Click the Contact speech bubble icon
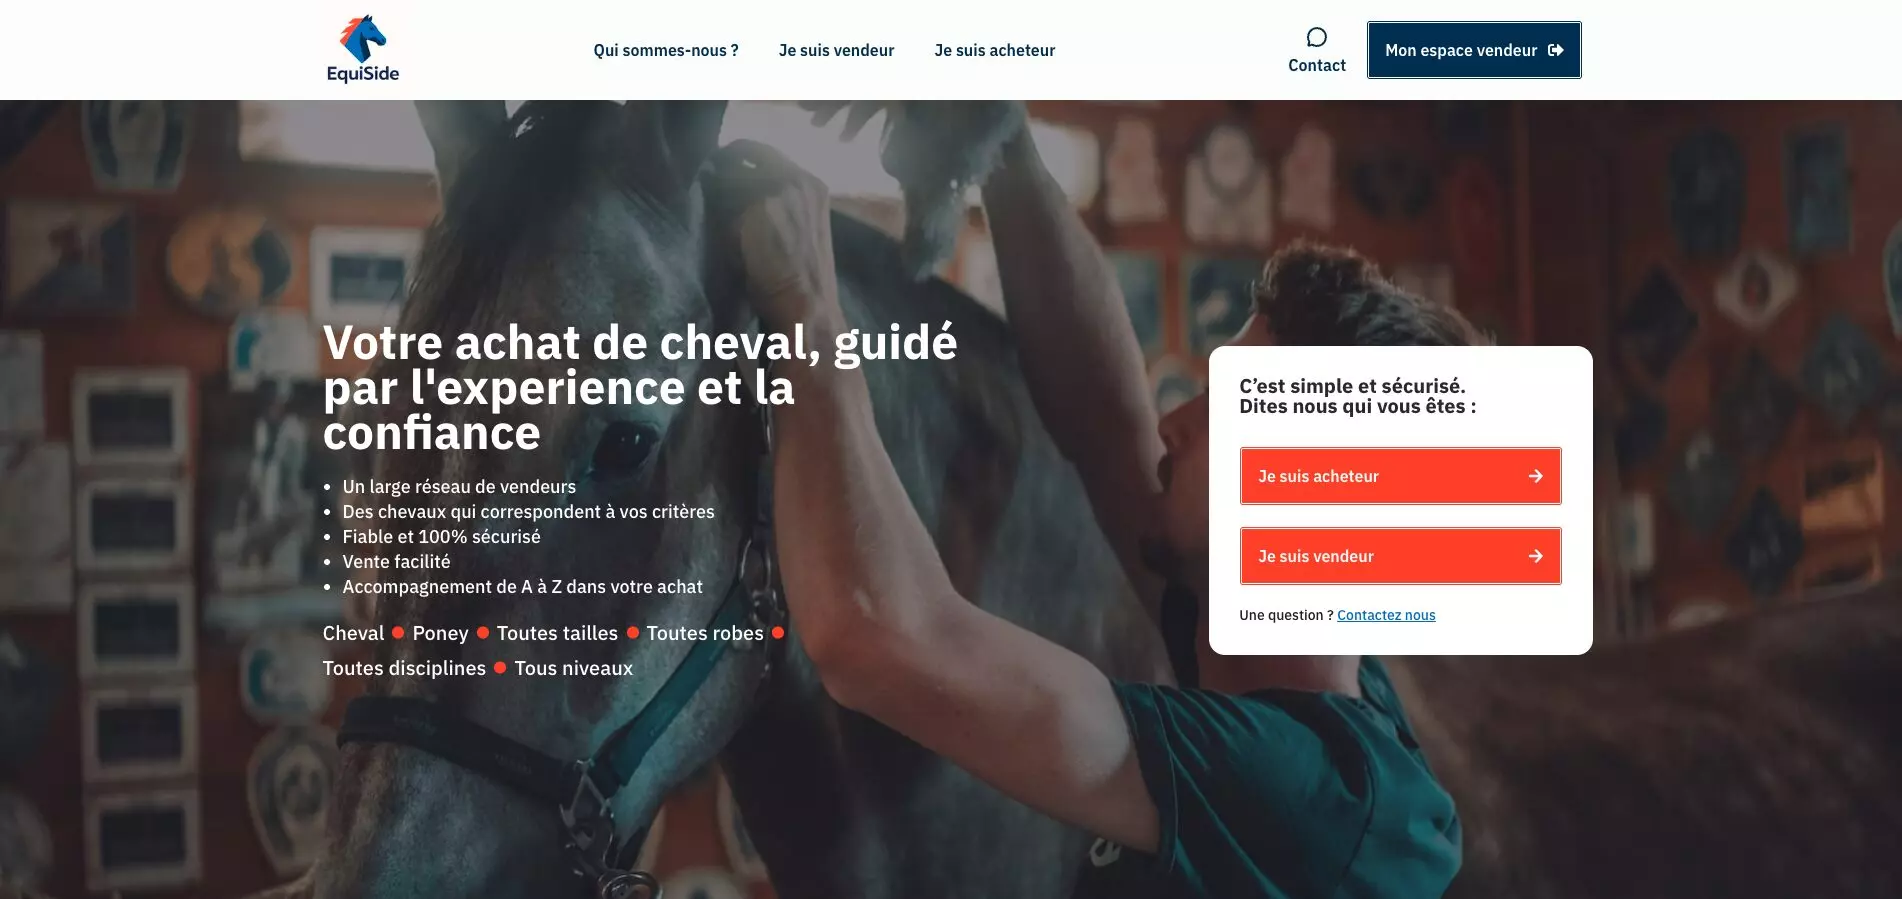 [x=1316, y=37]
